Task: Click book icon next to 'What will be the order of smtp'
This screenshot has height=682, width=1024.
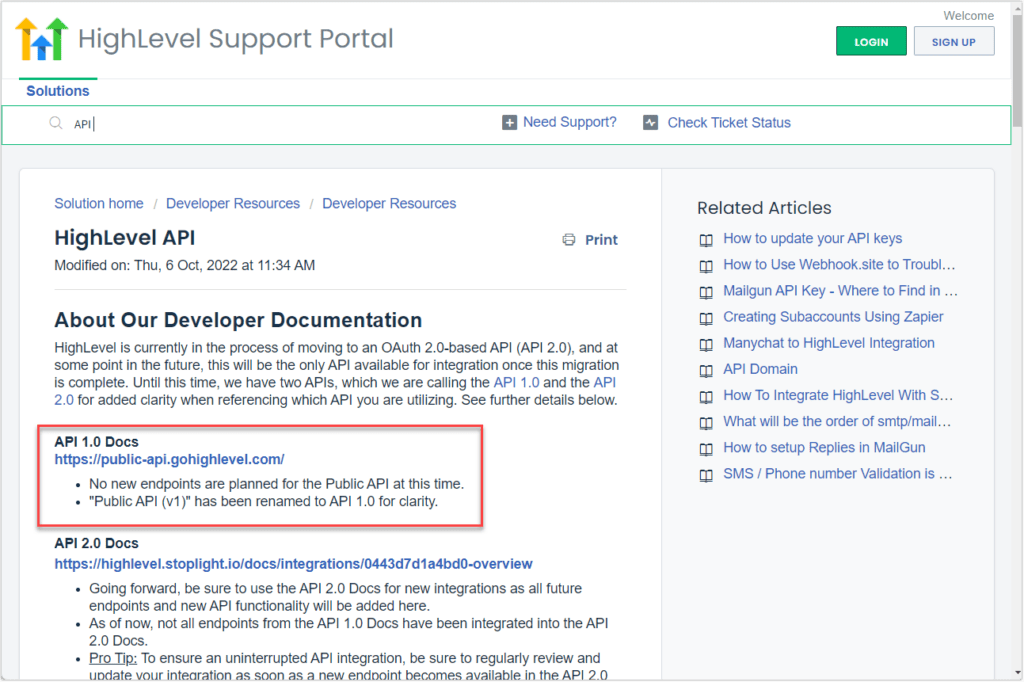Action: coord(706,423)
